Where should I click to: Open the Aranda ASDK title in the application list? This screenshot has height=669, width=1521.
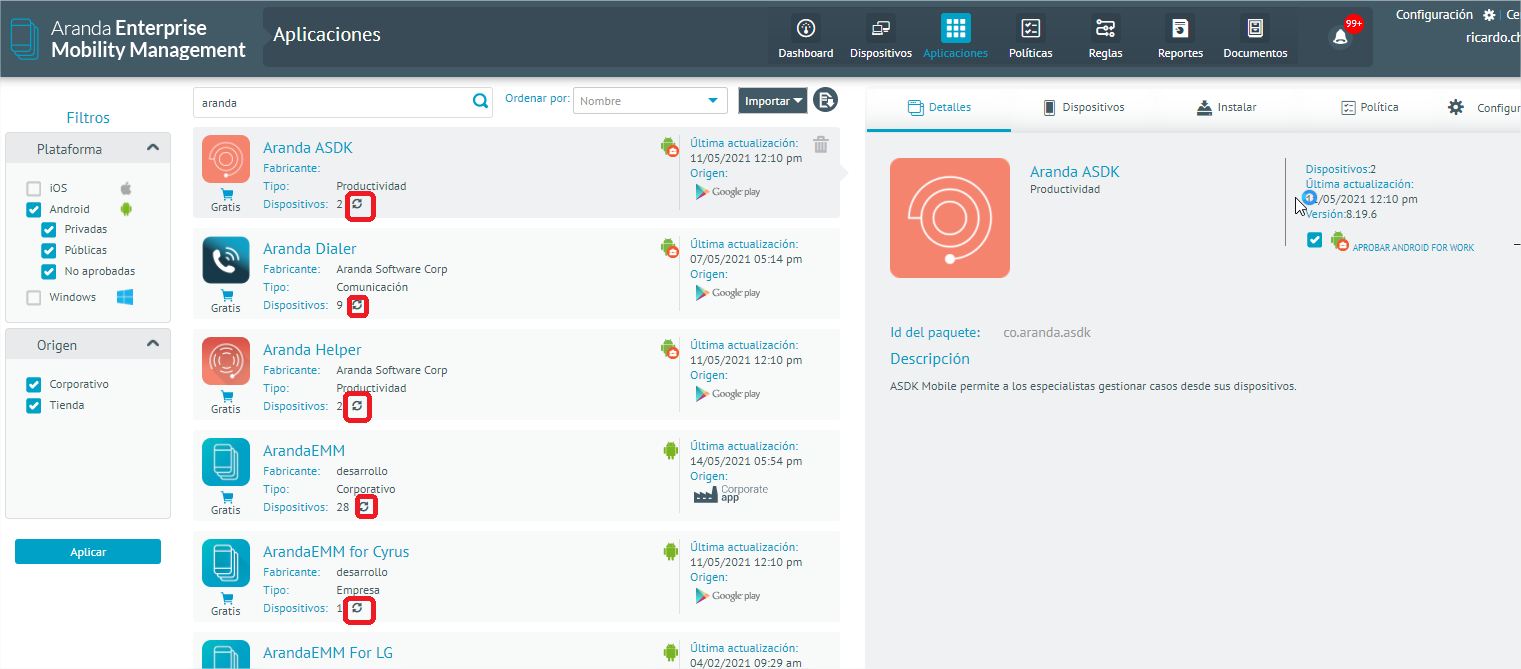[308, 148]
